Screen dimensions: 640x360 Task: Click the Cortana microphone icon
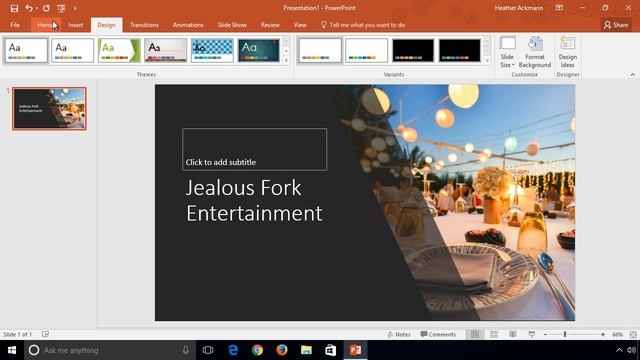(186, 350)
